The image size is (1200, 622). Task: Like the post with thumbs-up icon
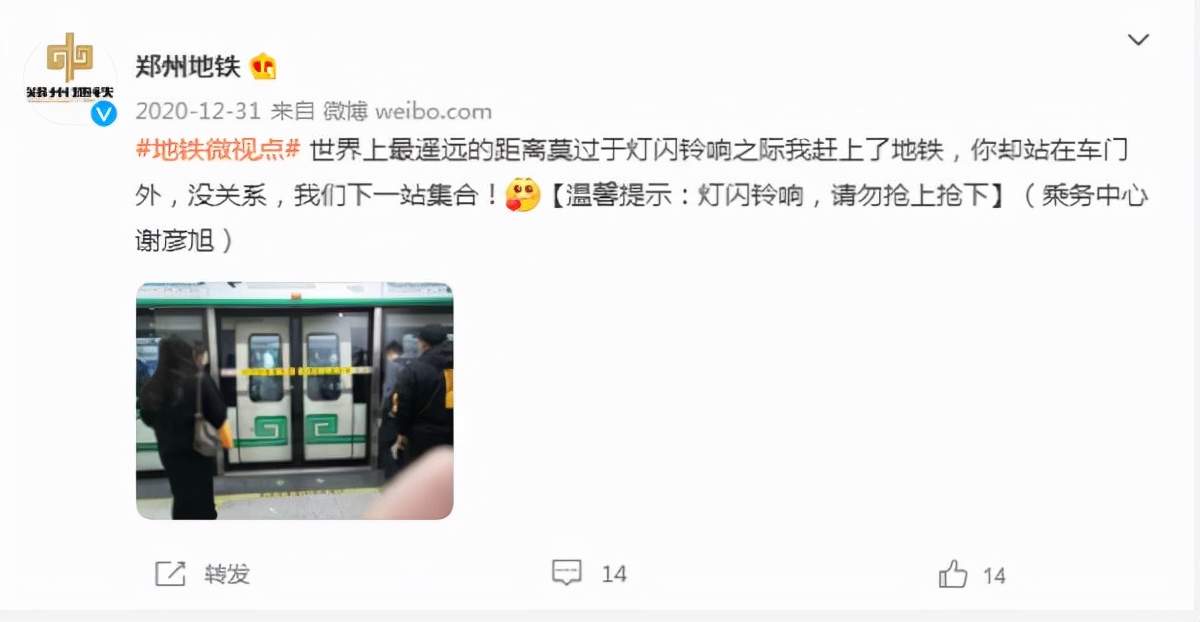[953, 574]
